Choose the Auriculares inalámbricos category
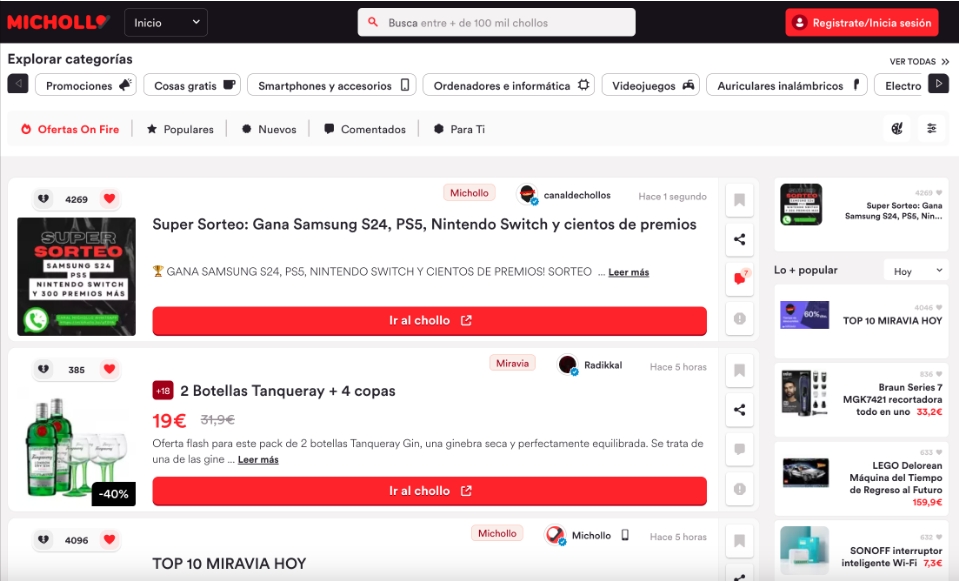Screen dimensions: 959x581 tap(787, 85)
